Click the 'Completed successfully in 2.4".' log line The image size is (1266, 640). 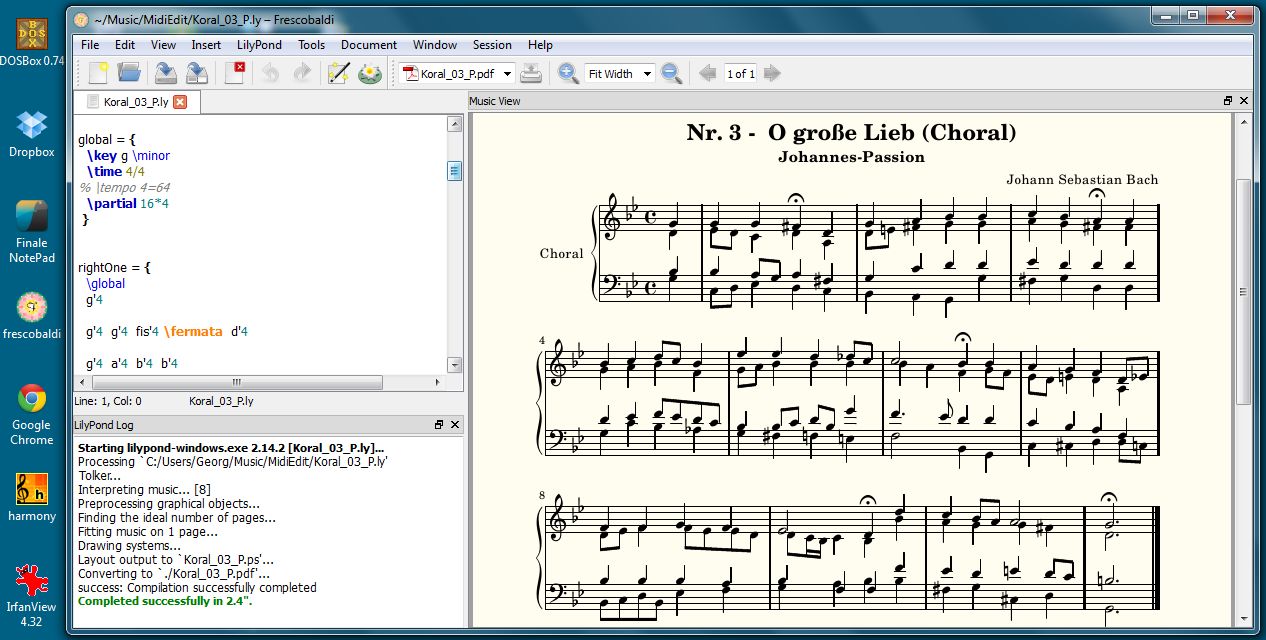point(164,601)
